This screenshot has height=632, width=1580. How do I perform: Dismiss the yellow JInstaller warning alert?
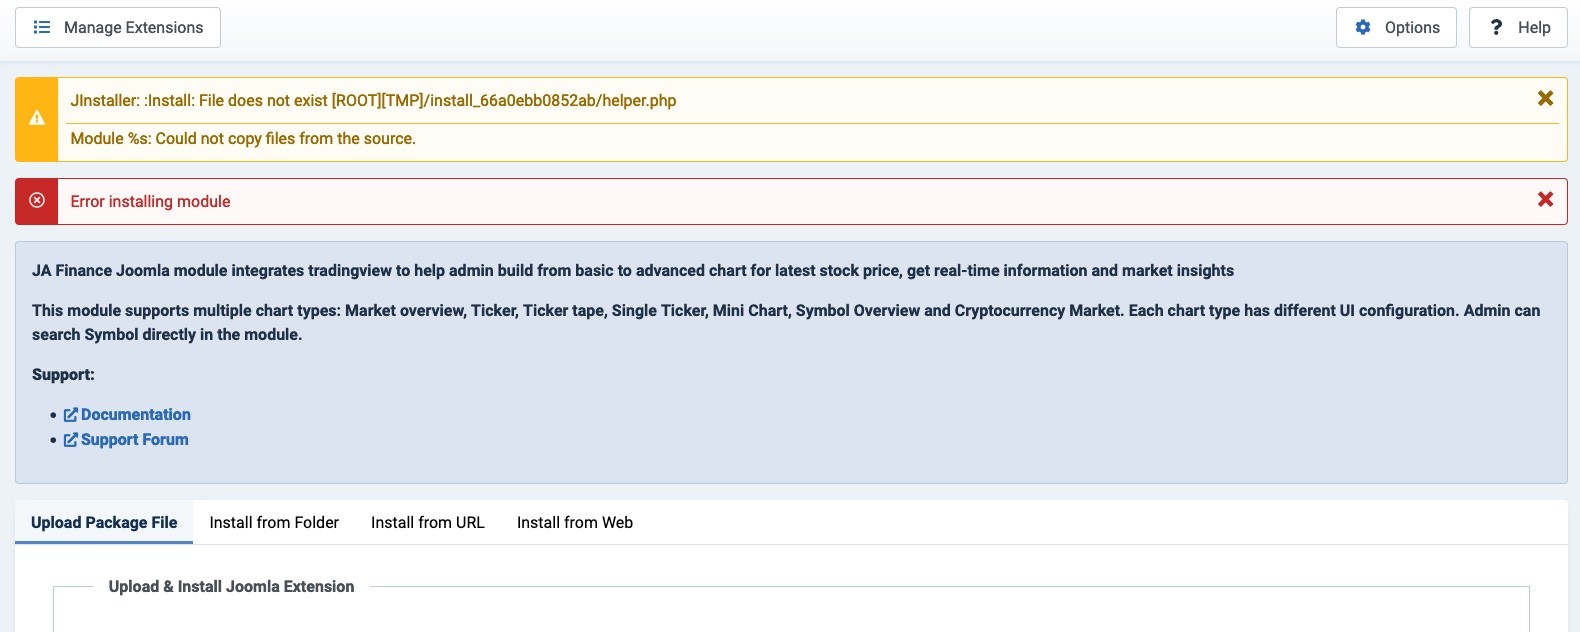click(1545, 98)
